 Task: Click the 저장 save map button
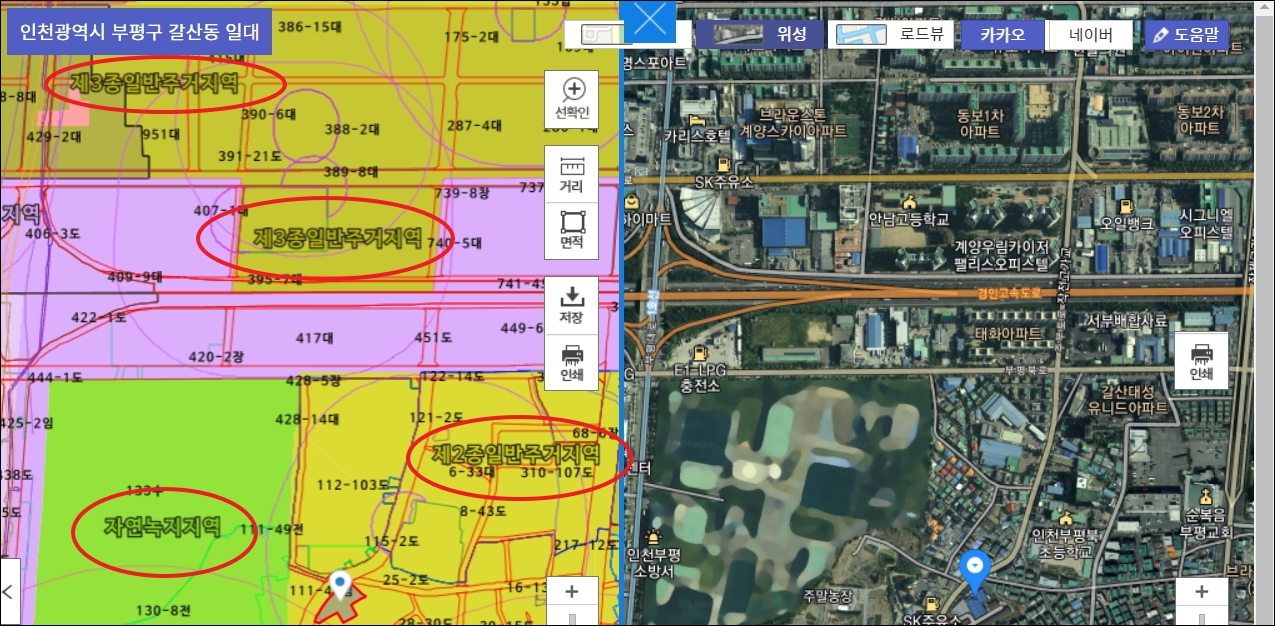pyautogui.click(x=572, y=306)
